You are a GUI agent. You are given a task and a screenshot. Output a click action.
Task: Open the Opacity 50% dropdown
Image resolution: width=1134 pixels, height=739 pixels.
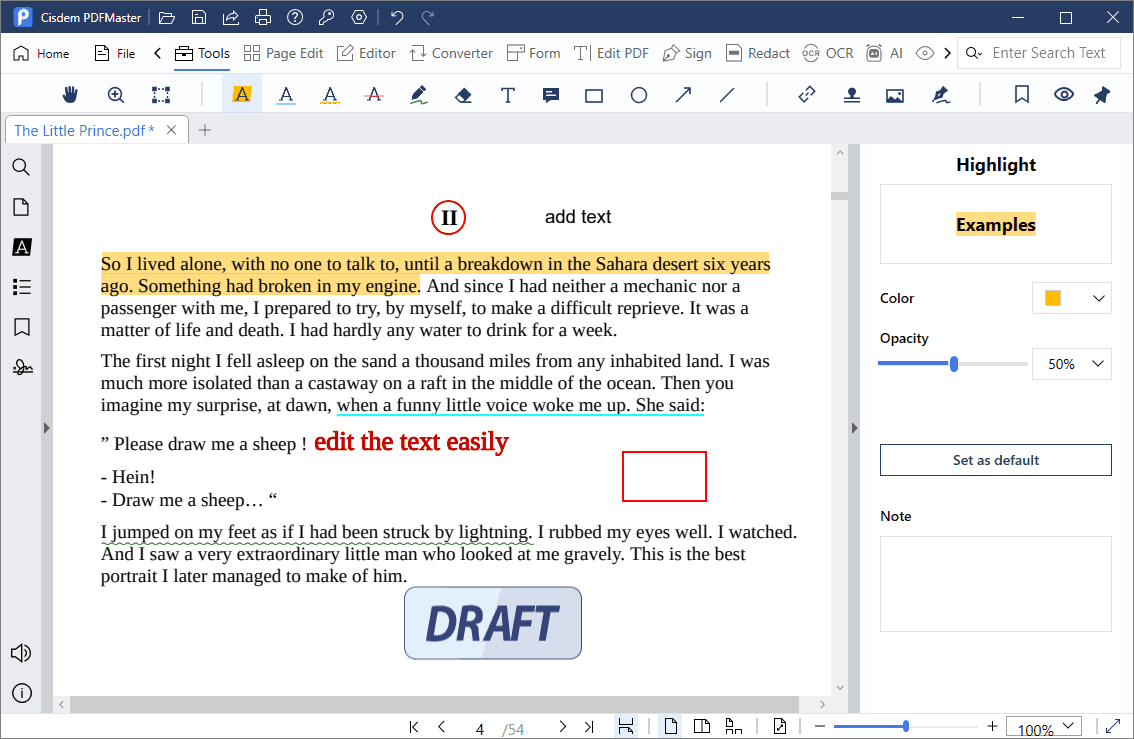pos(1071,364)
